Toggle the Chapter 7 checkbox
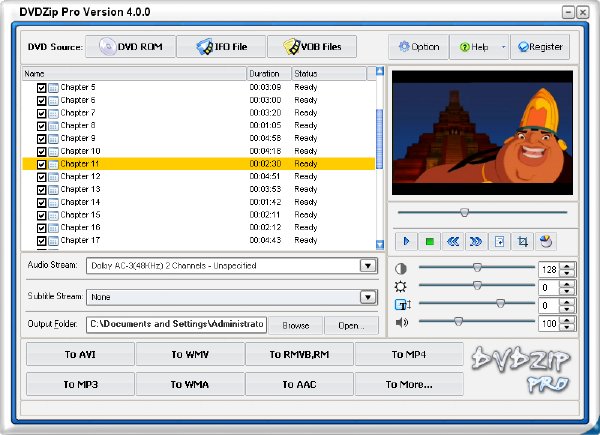The width and height of the screenshot is (600, 435). 41,113
